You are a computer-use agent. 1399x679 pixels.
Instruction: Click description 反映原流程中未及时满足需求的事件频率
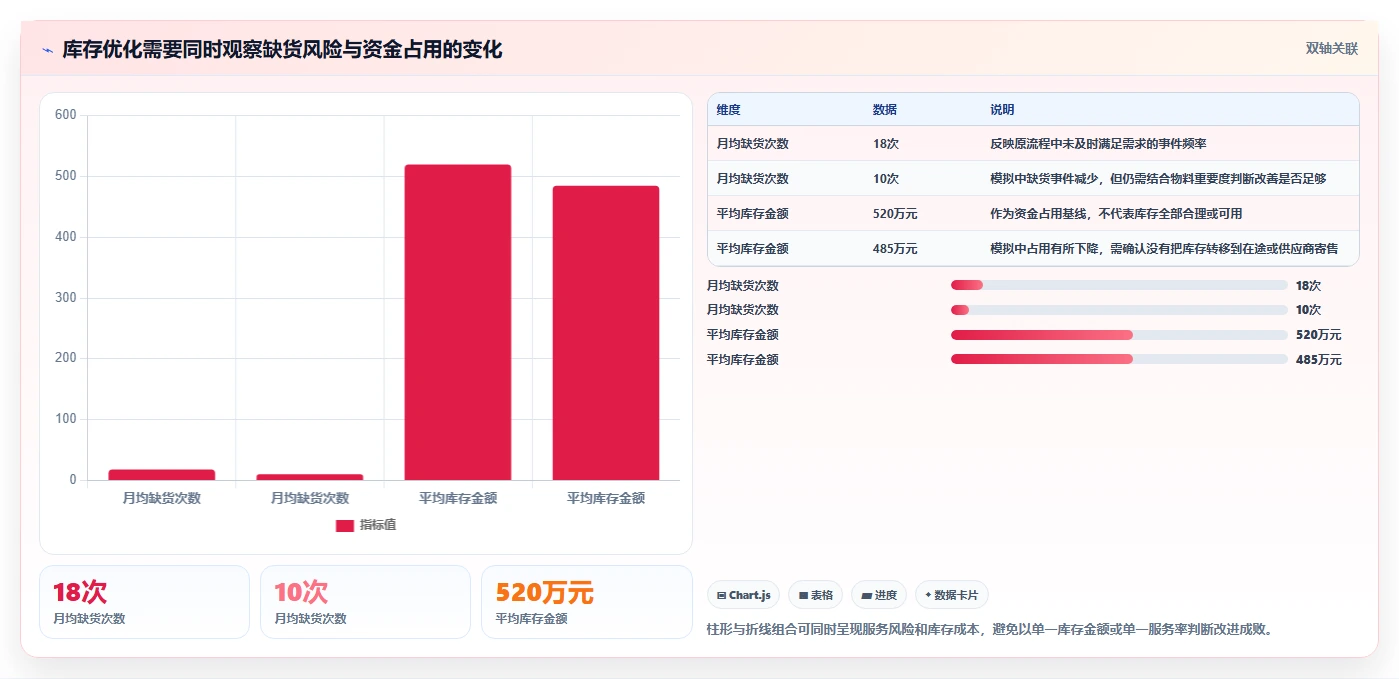tap(1098, 144)
